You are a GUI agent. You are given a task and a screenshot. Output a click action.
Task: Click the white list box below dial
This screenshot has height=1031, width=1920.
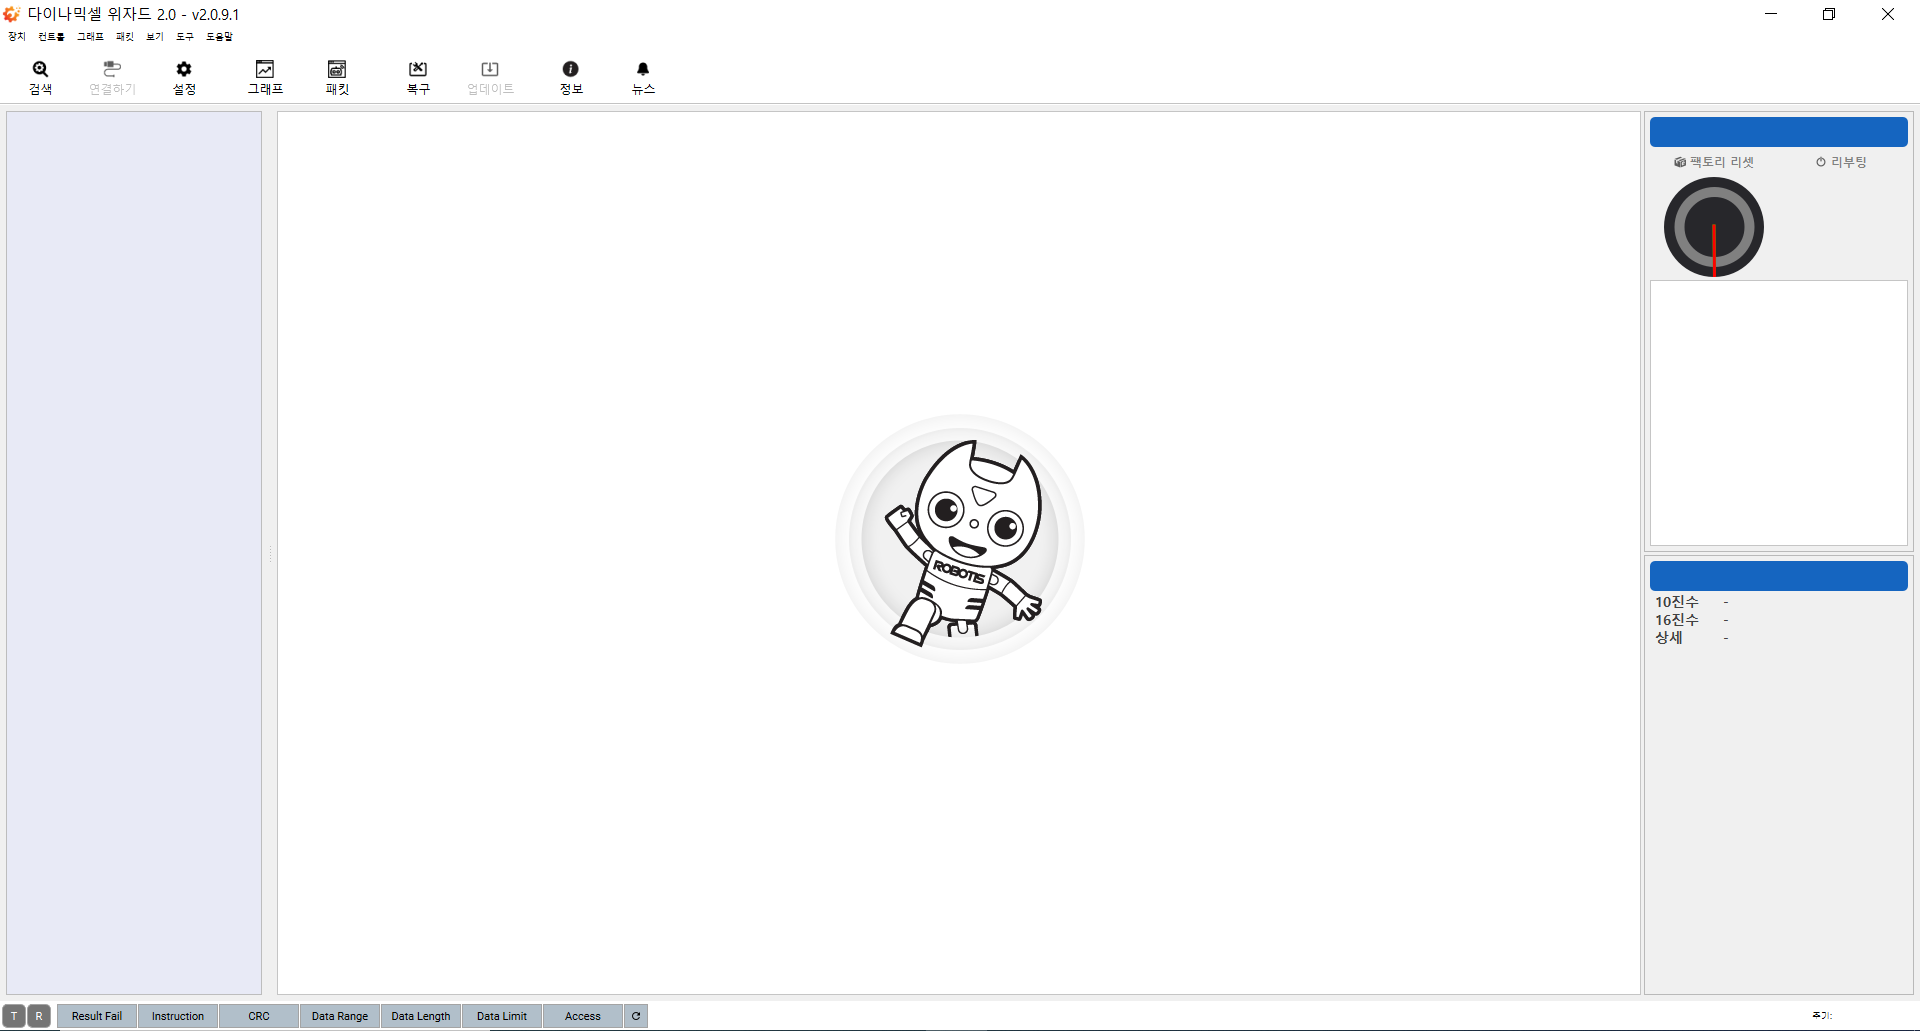(1778, 413)
